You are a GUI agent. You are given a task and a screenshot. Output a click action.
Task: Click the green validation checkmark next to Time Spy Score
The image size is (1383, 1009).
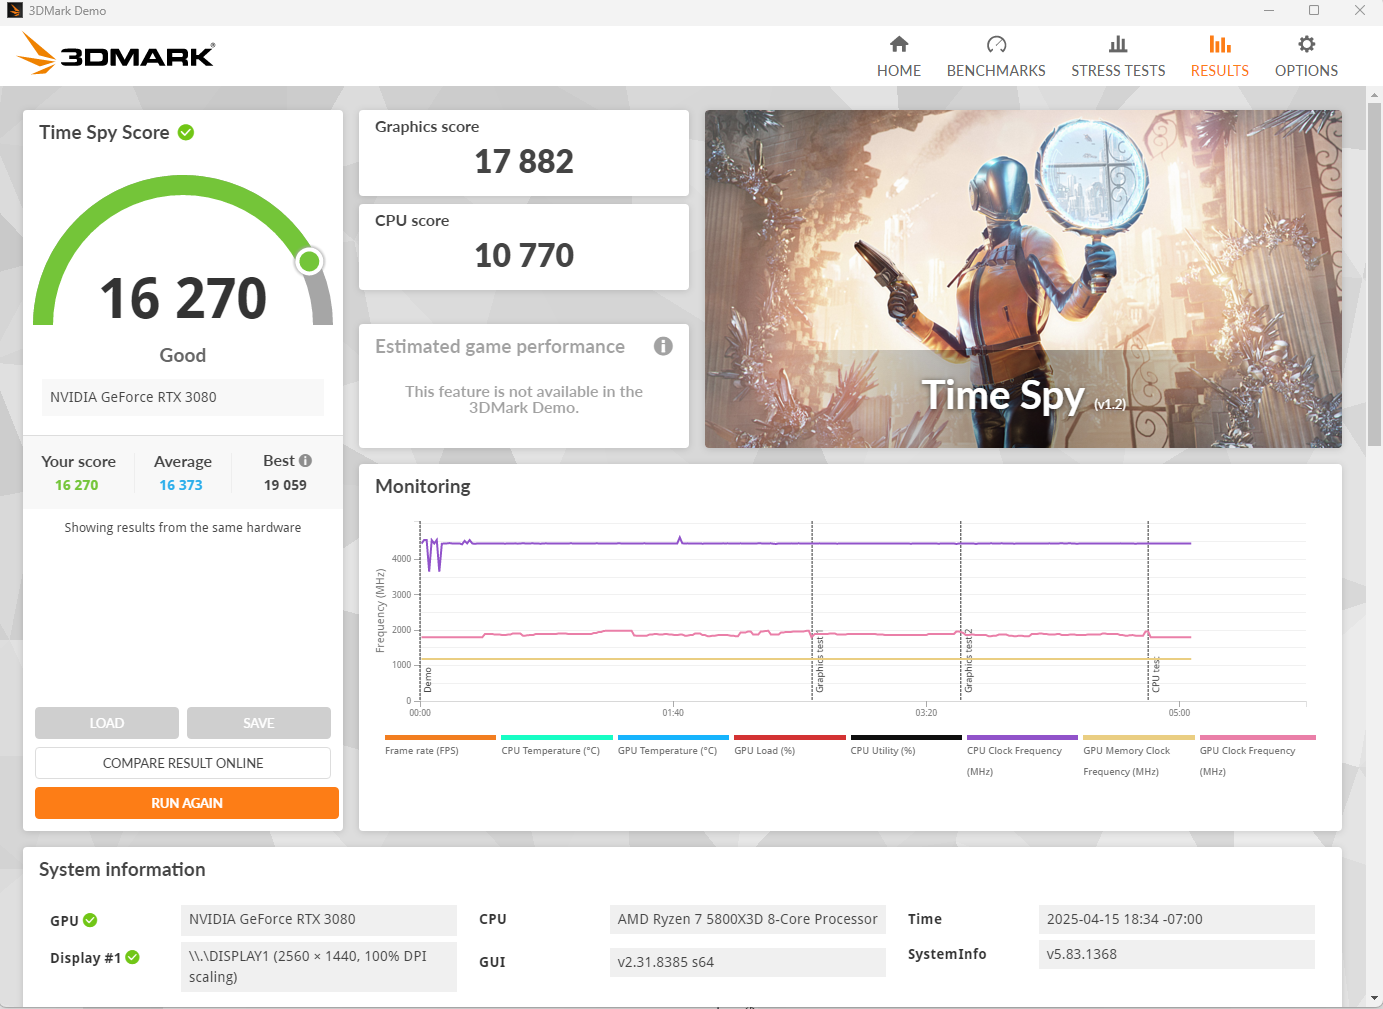coord(186,132)
